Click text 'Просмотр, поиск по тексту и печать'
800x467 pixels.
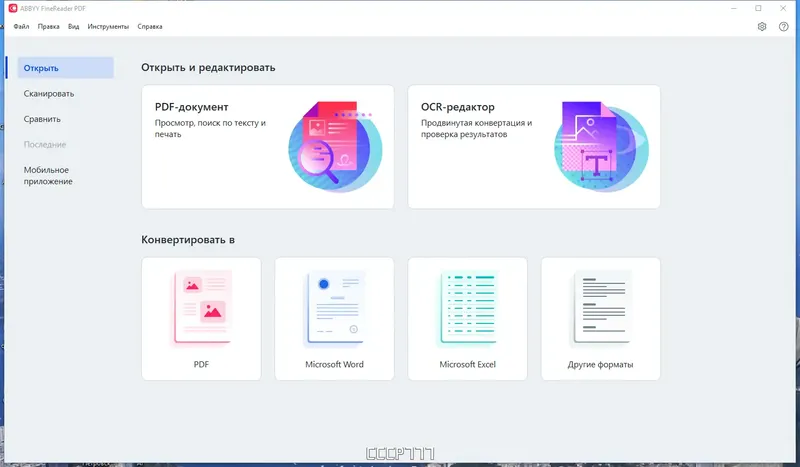210,129
